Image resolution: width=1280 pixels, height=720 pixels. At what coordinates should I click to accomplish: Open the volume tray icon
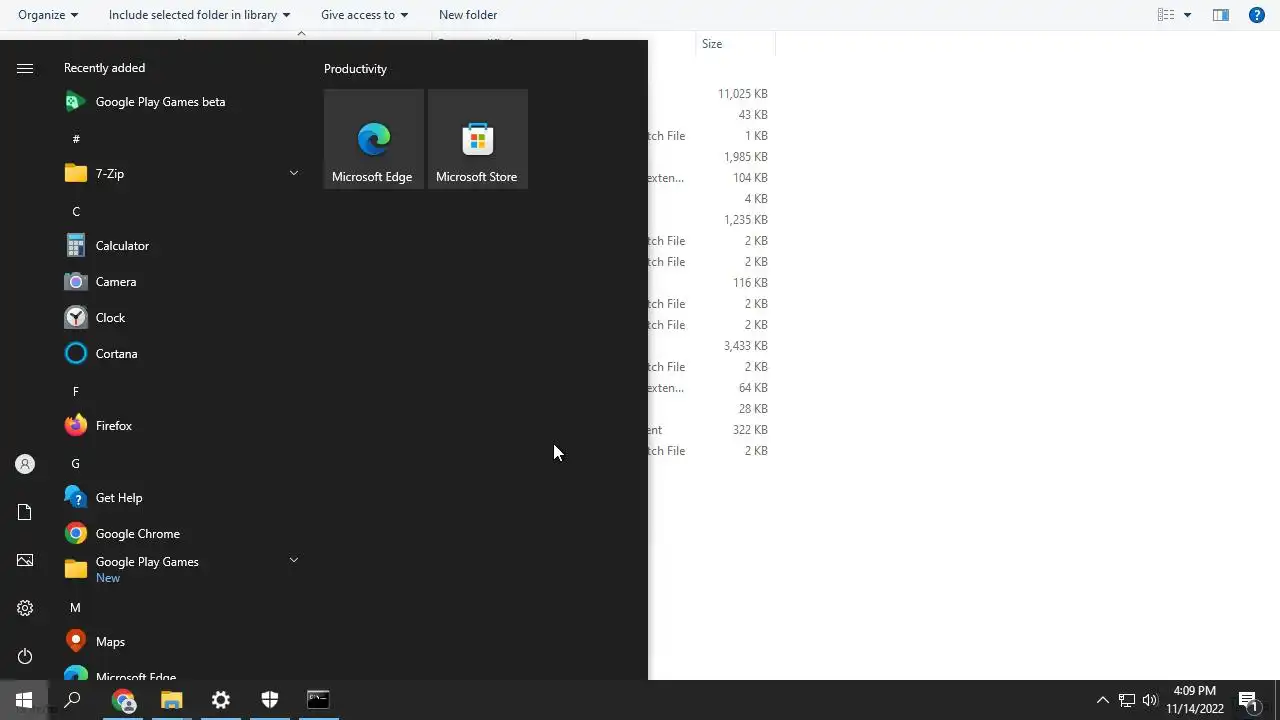click(1150, 700)
